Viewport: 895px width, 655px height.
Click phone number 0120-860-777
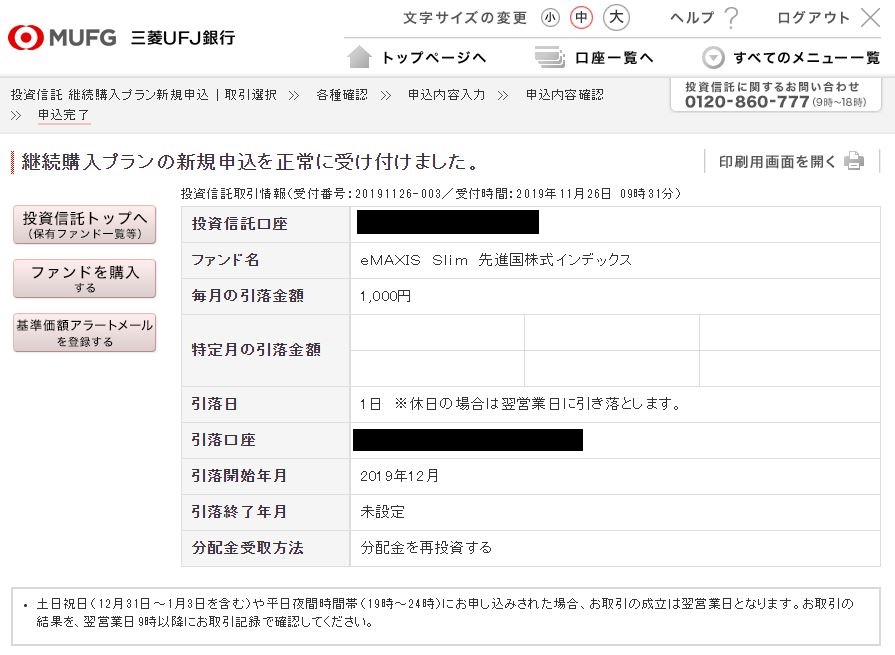pos(747,102)
